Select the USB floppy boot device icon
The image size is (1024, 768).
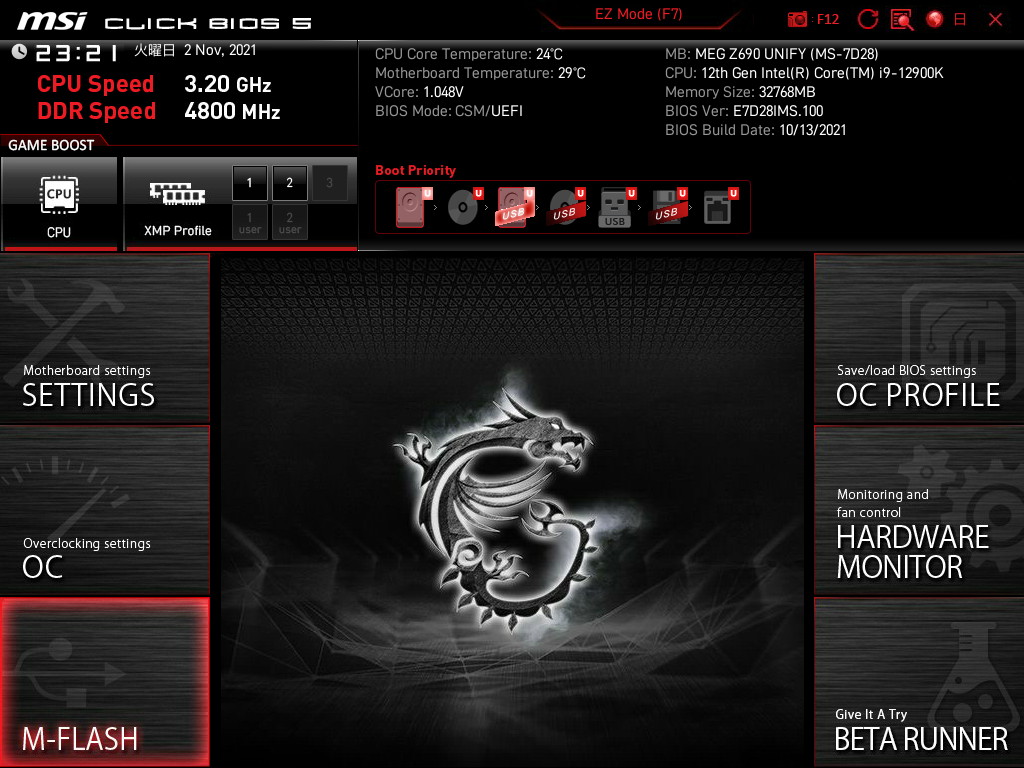(667, 208)
